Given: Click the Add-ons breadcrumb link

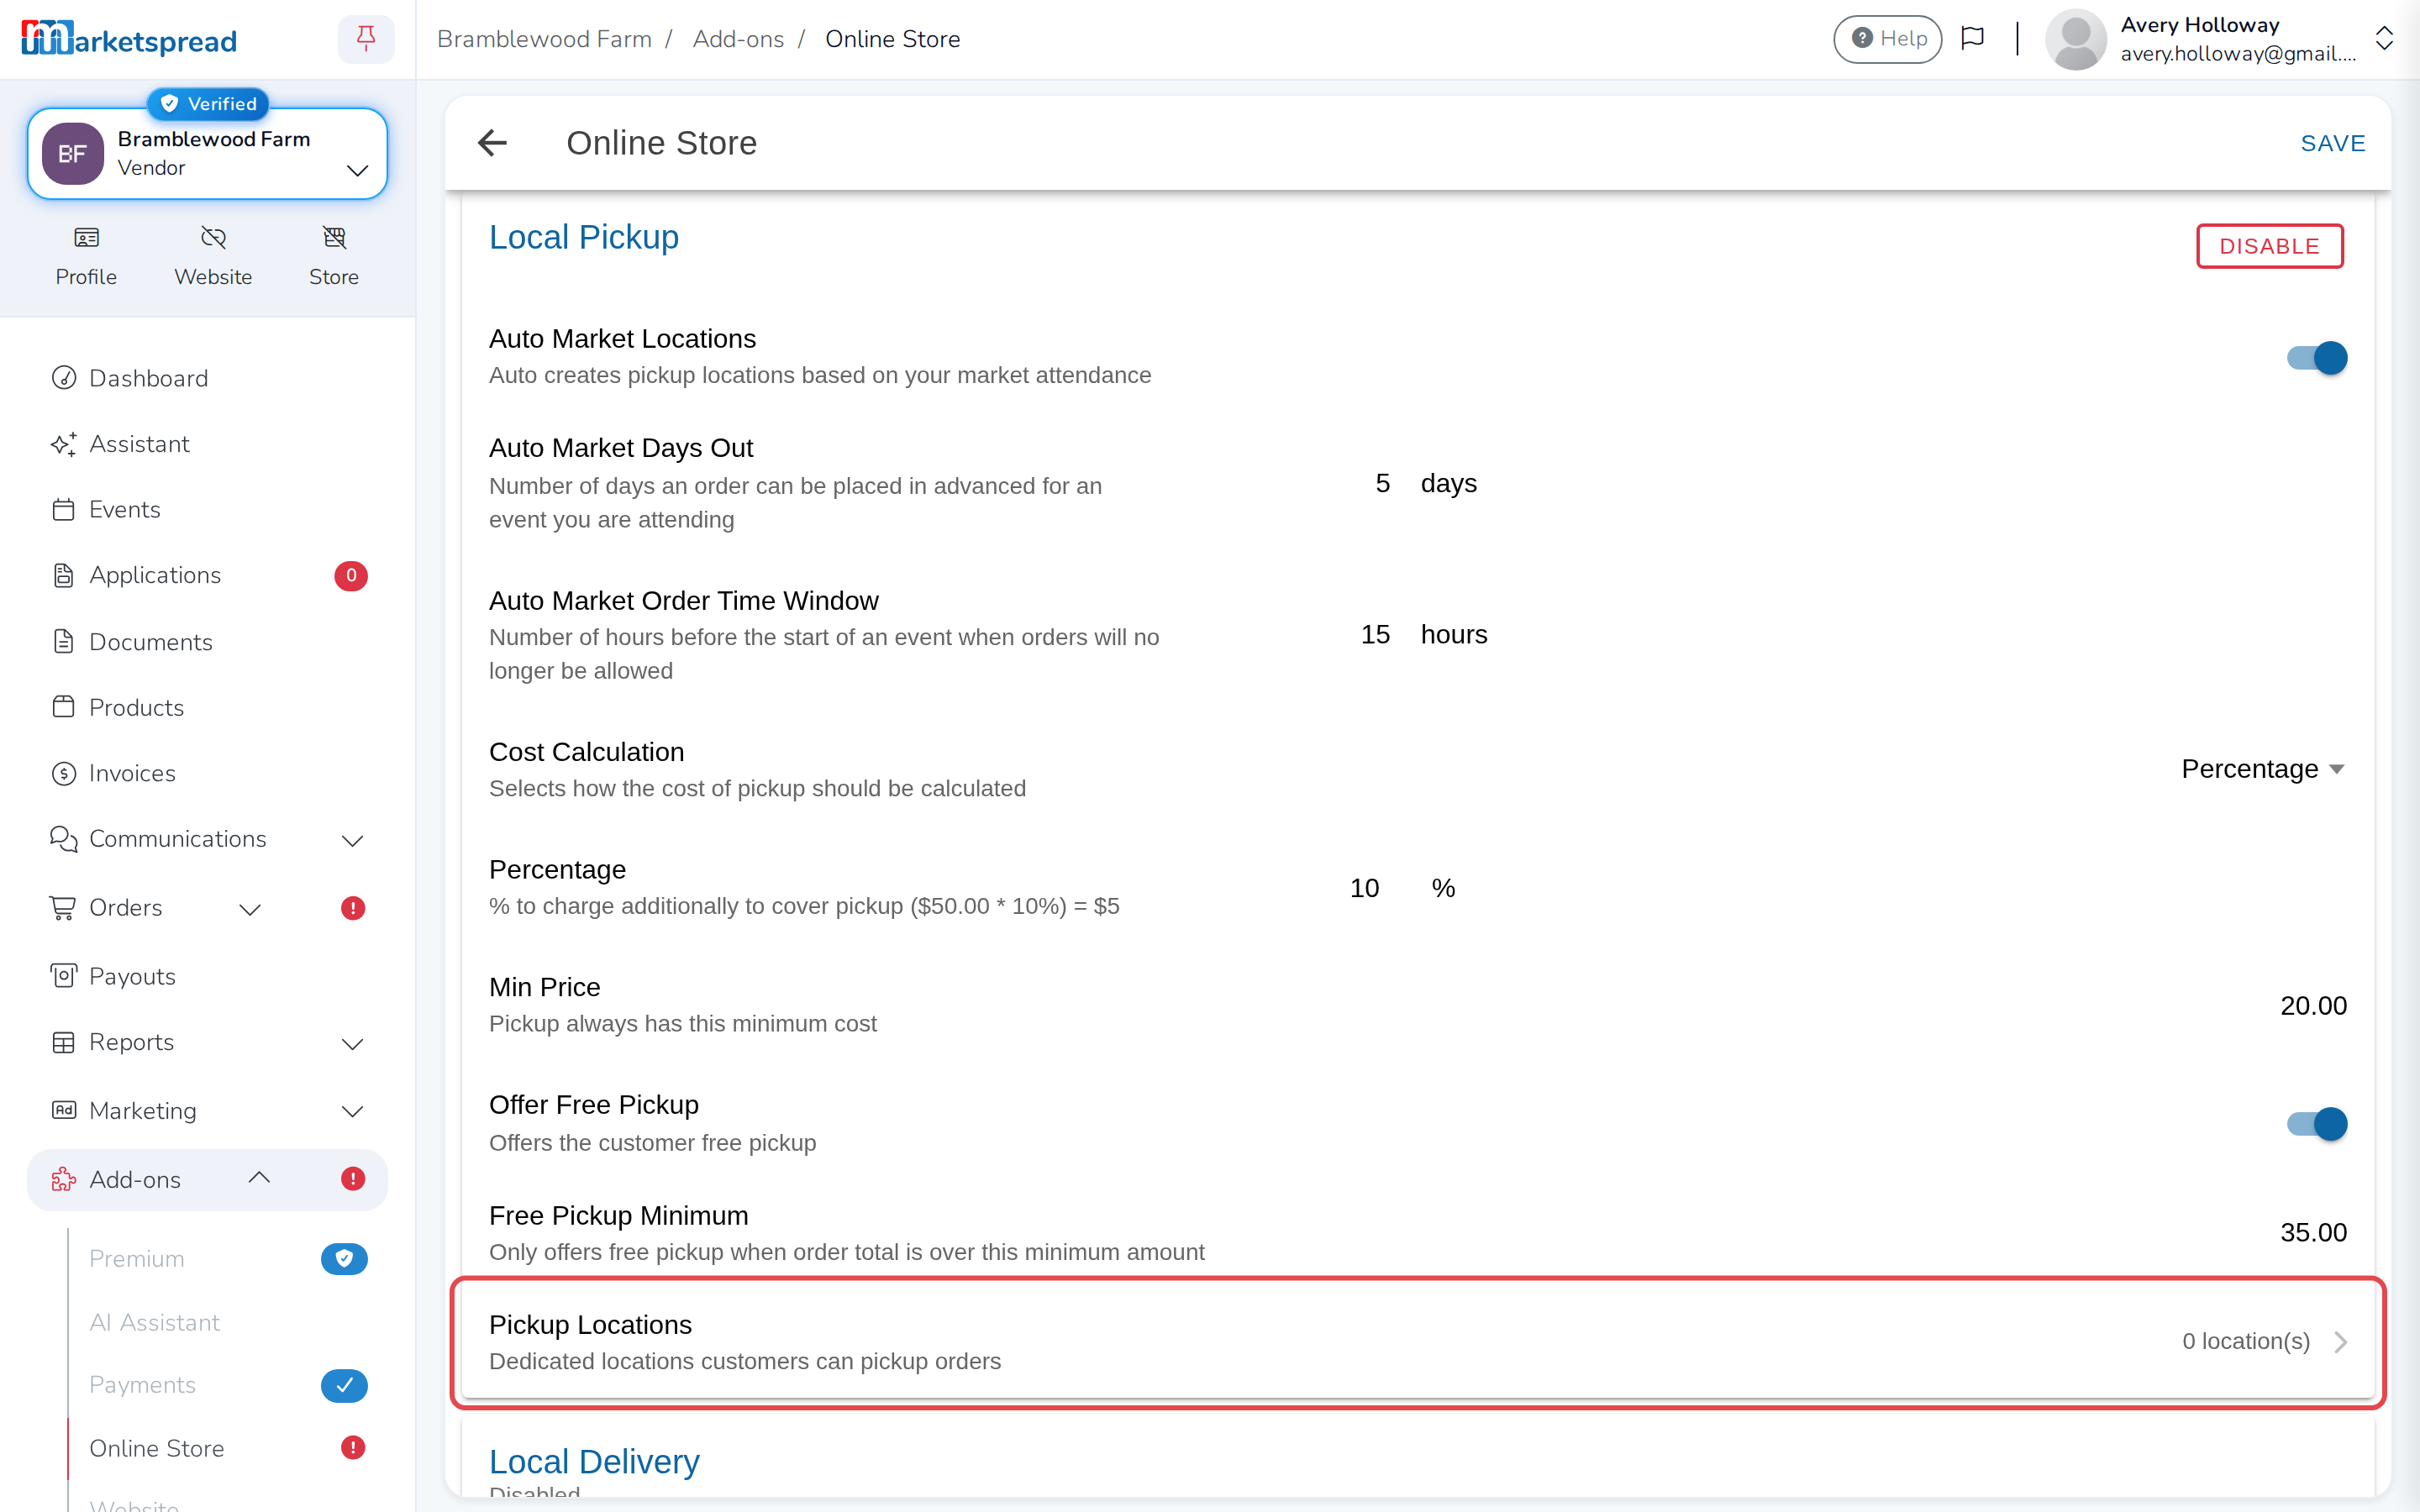Looking at the screenshot, I should click(x=738, y=39).
